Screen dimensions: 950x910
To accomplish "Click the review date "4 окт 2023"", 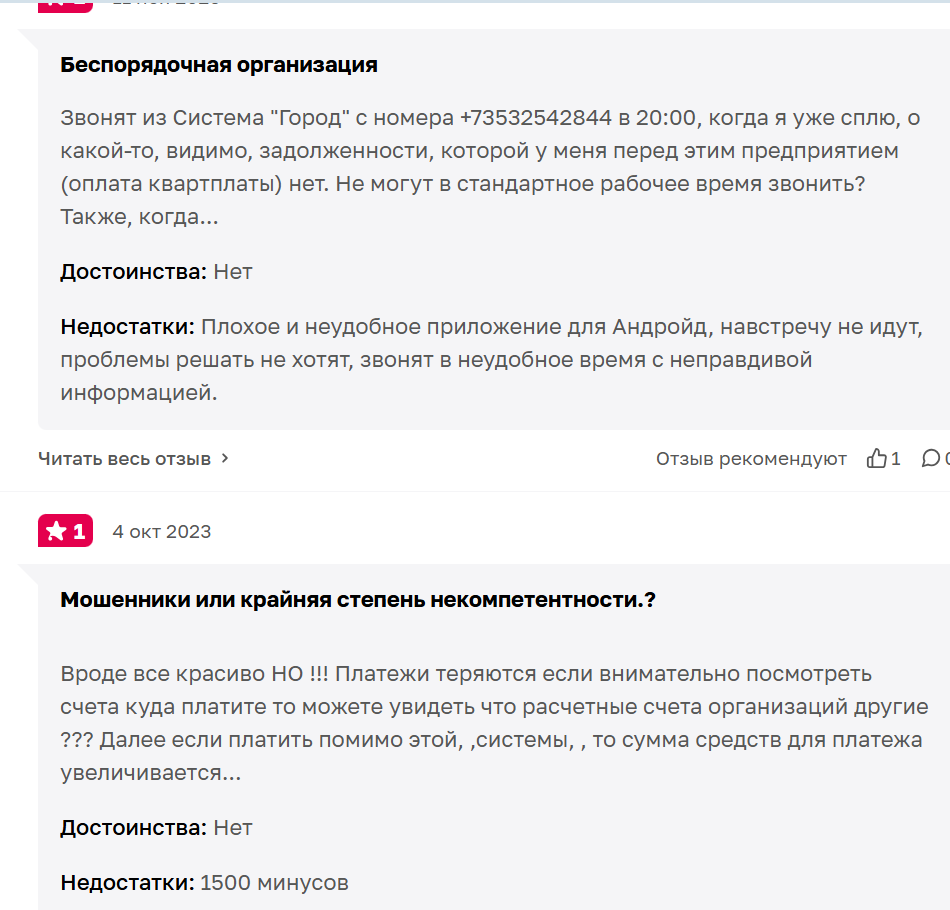I will coord(162,532).
